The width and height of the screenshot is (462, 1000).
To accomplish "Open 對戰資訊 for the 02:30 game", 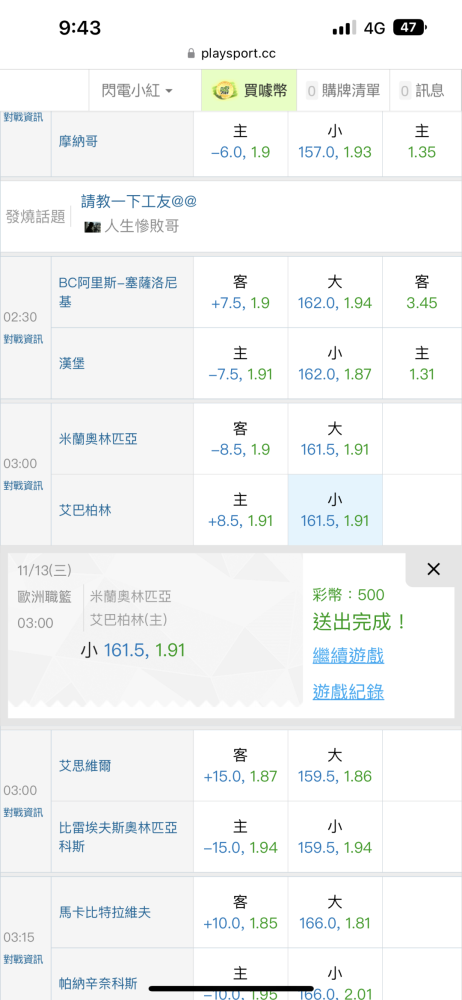I will [x=24, y=339].
